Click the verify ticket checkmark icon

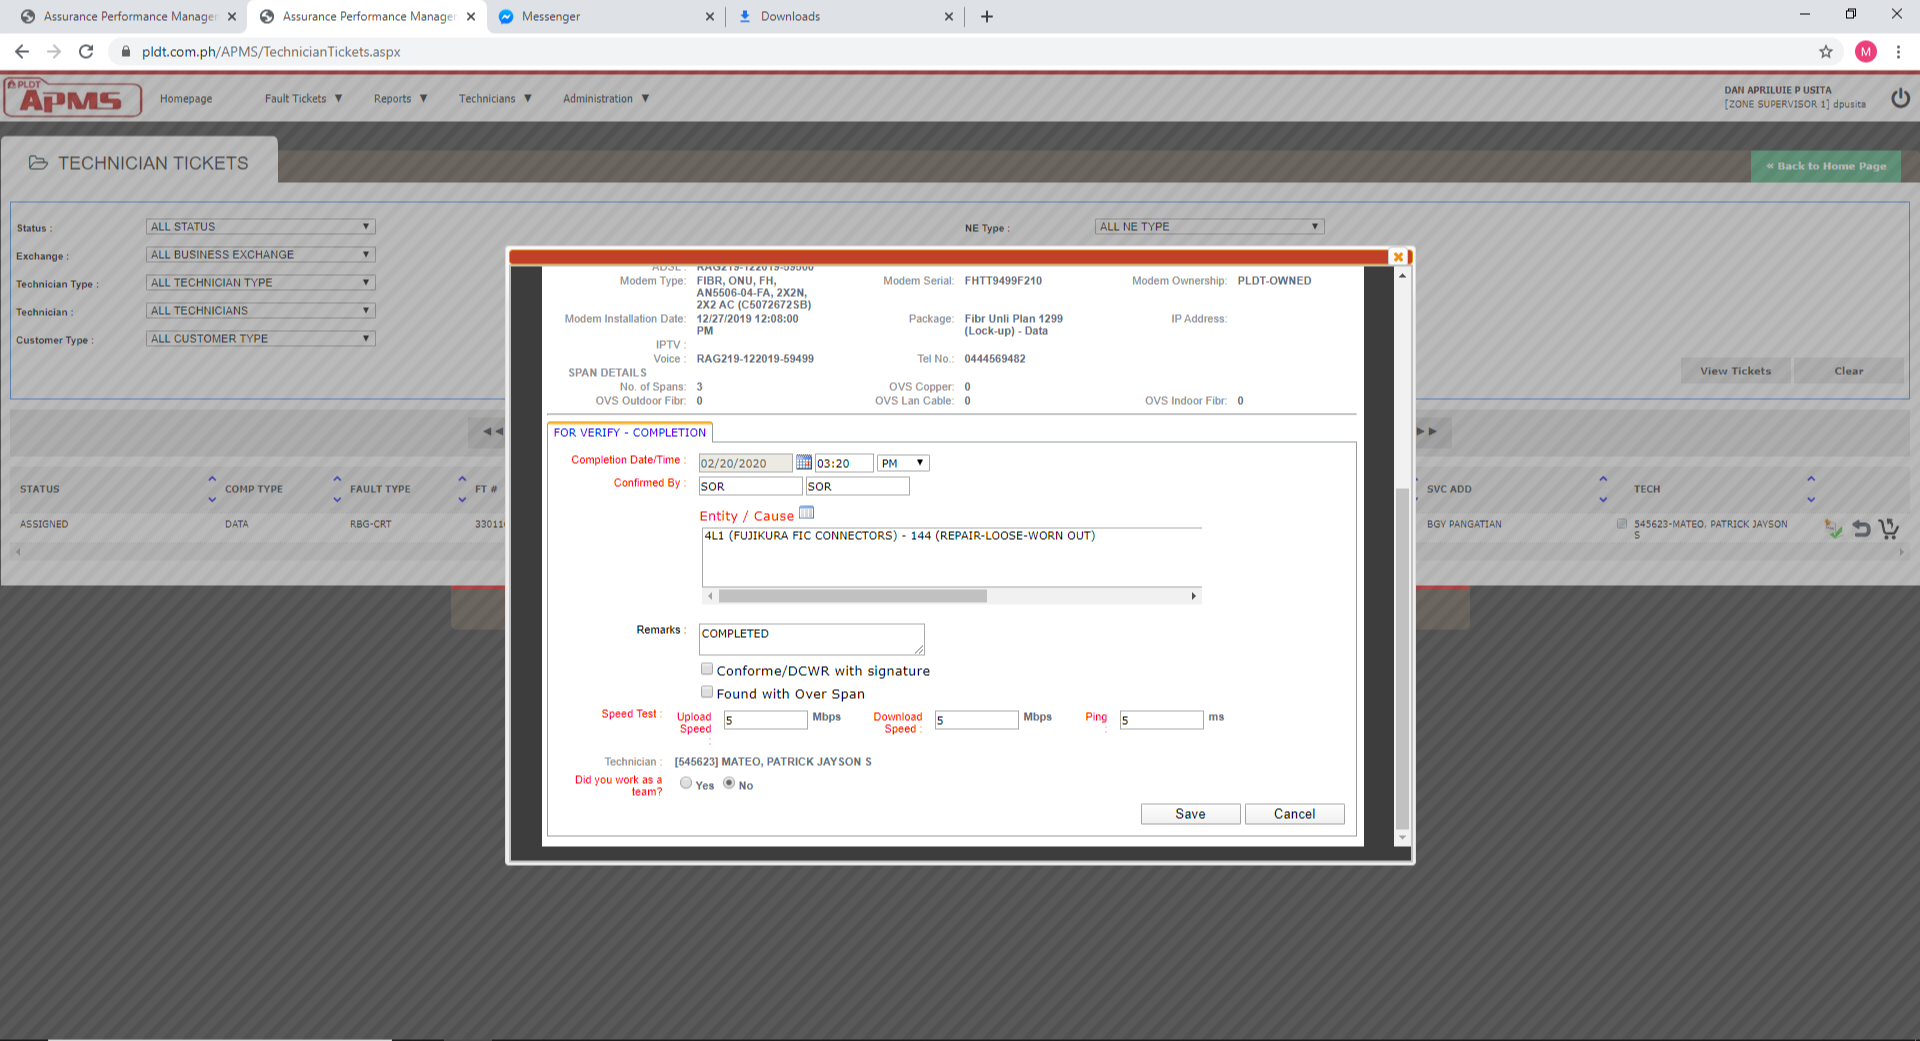[x=1833, y=528]
